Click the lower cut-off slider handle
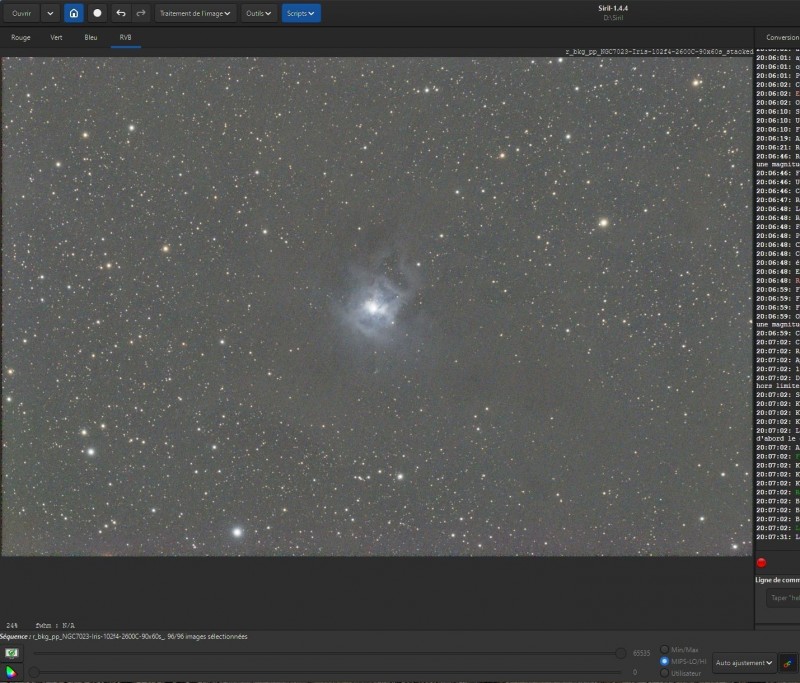 34,672
